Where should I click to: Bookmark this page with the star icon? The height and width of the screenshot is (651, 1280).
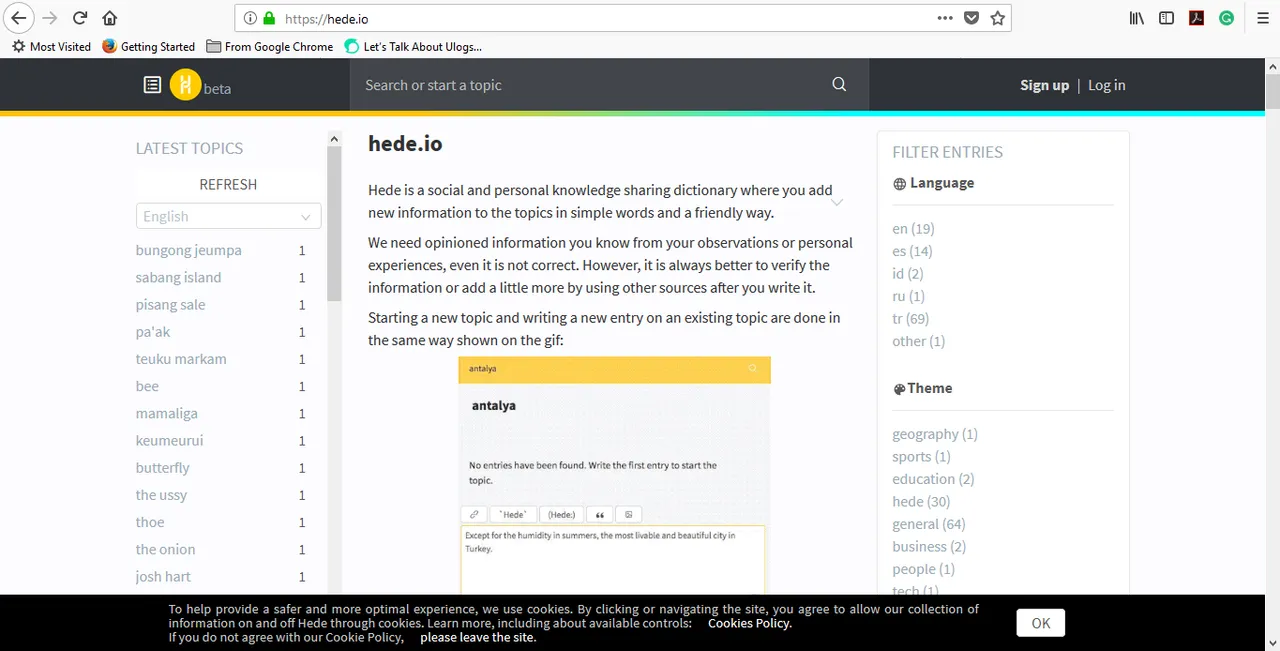pos(997,18)
